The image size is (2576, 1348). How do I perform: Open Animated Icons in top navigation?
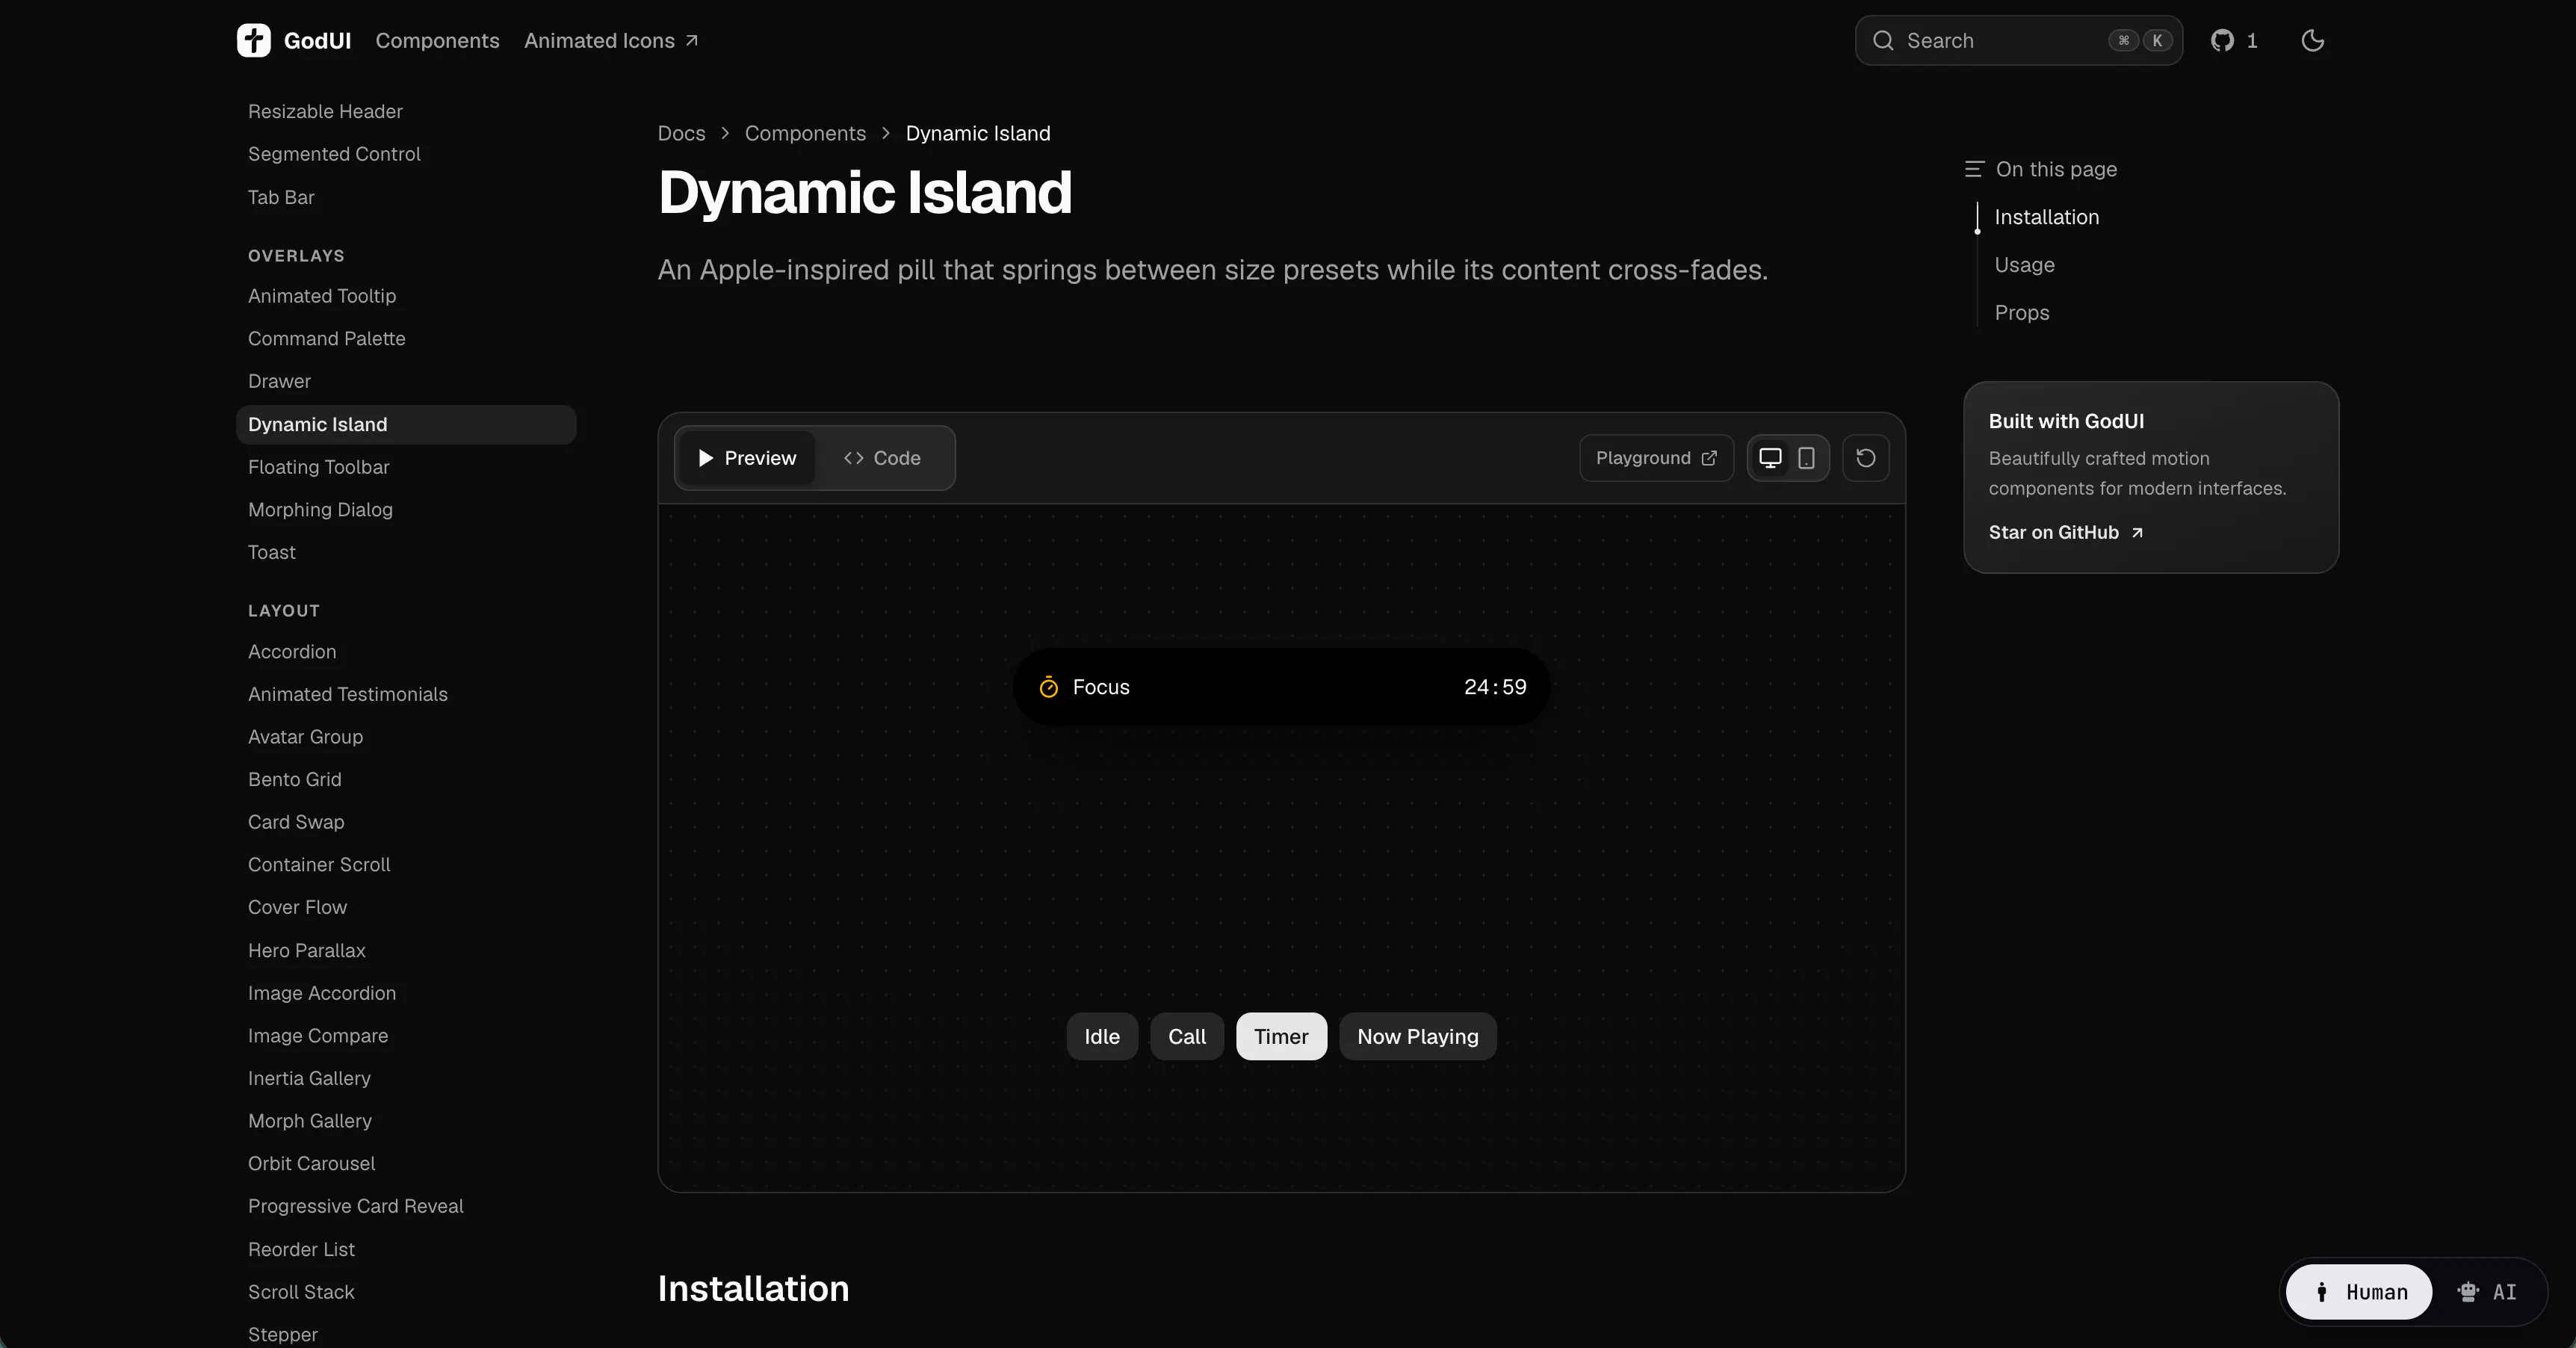[x=611, y=41]
